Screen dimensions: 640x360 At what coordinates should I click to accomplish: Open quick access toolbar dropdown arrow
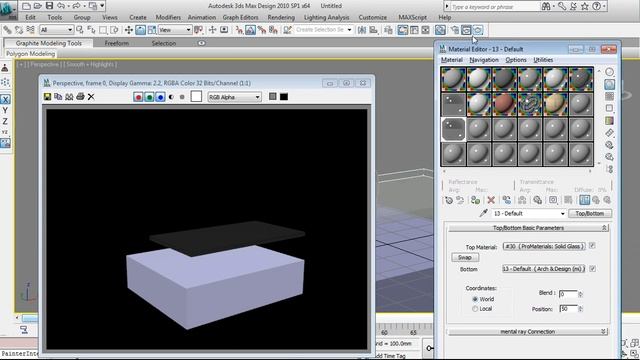[102, 6]
